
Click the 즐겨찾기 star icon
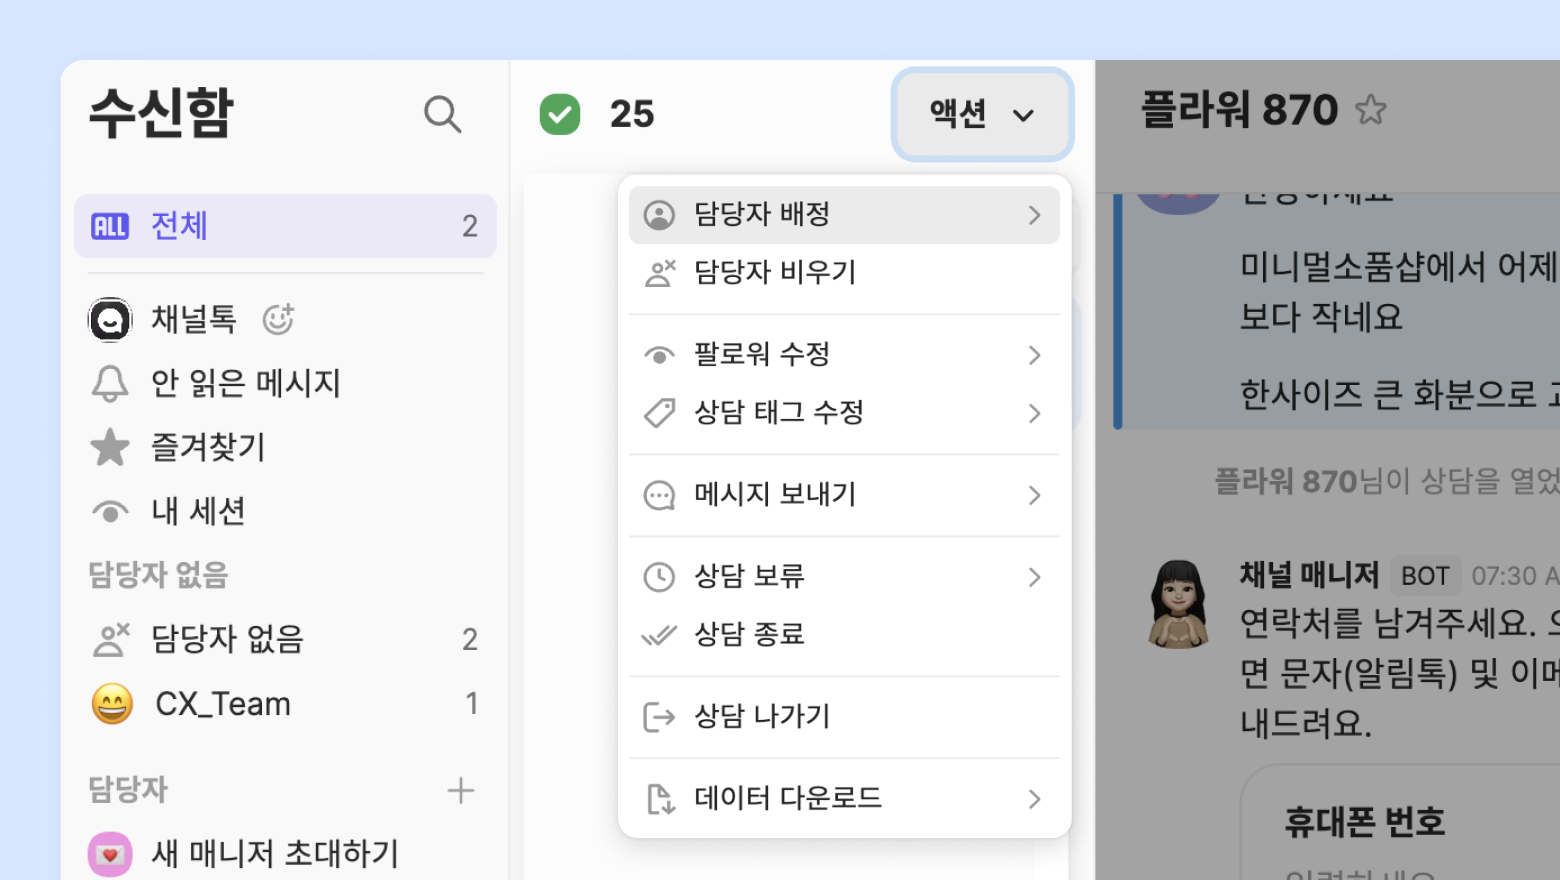[110, 447]
